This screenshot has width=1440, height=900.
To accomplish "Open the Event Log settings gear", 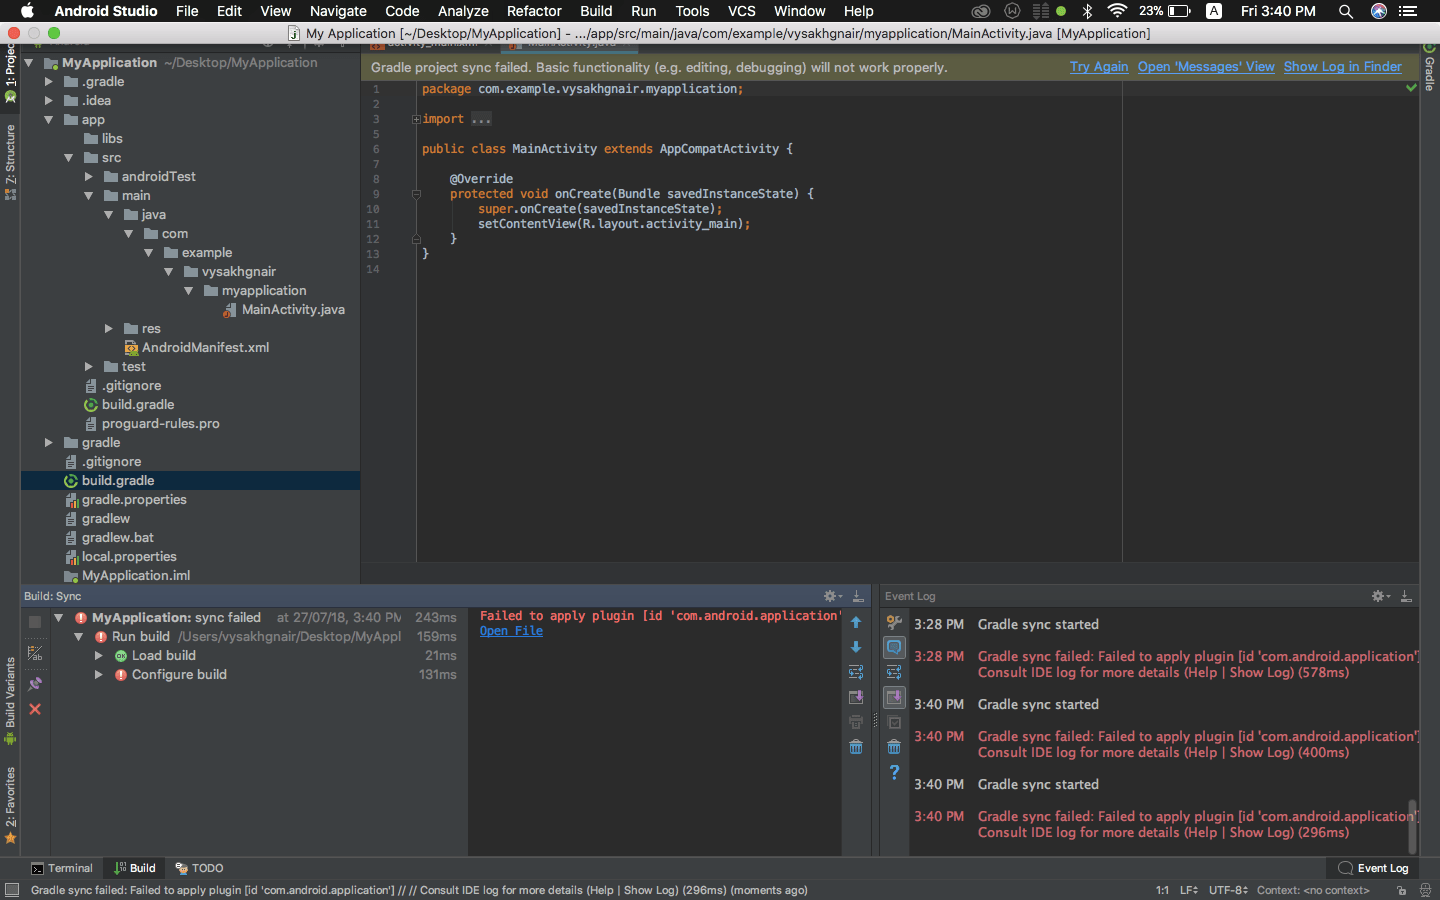I will tap(1378, 595).
